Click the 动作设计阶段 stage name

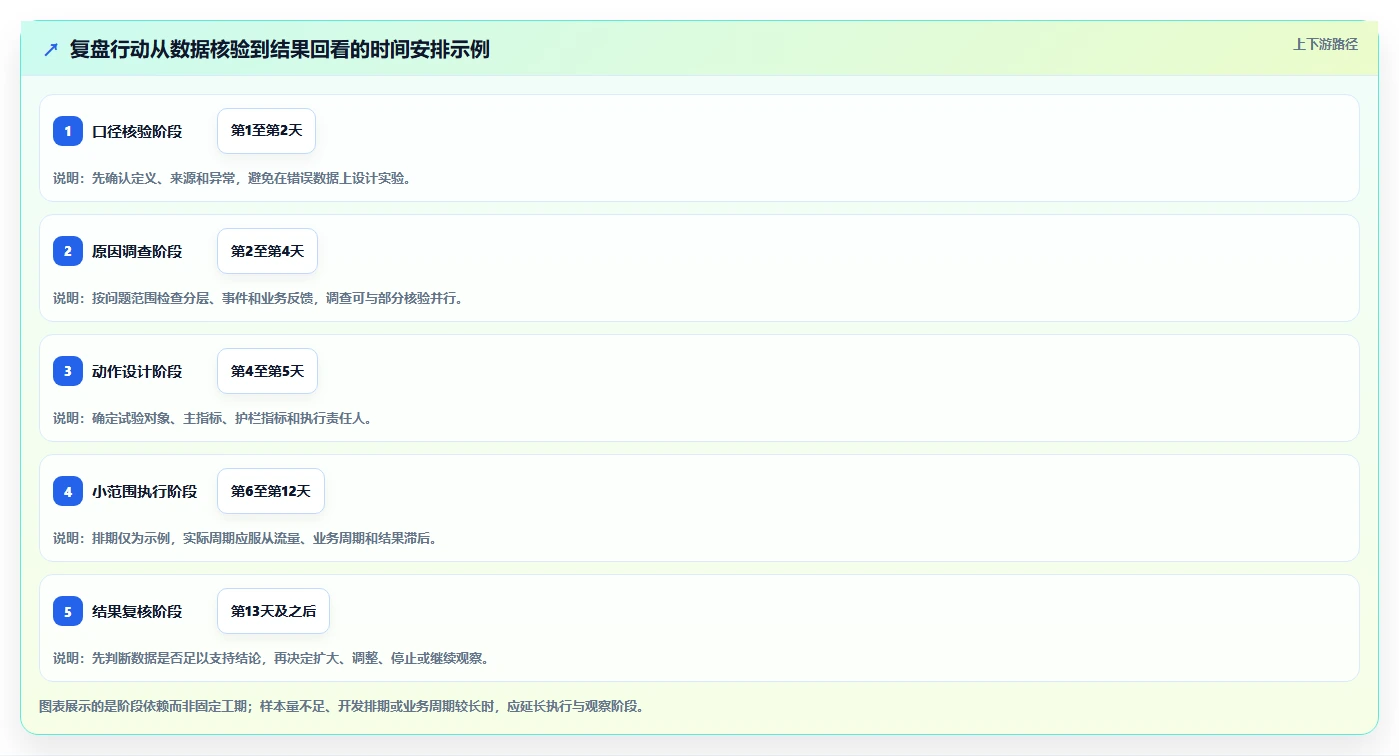point(137,372)
